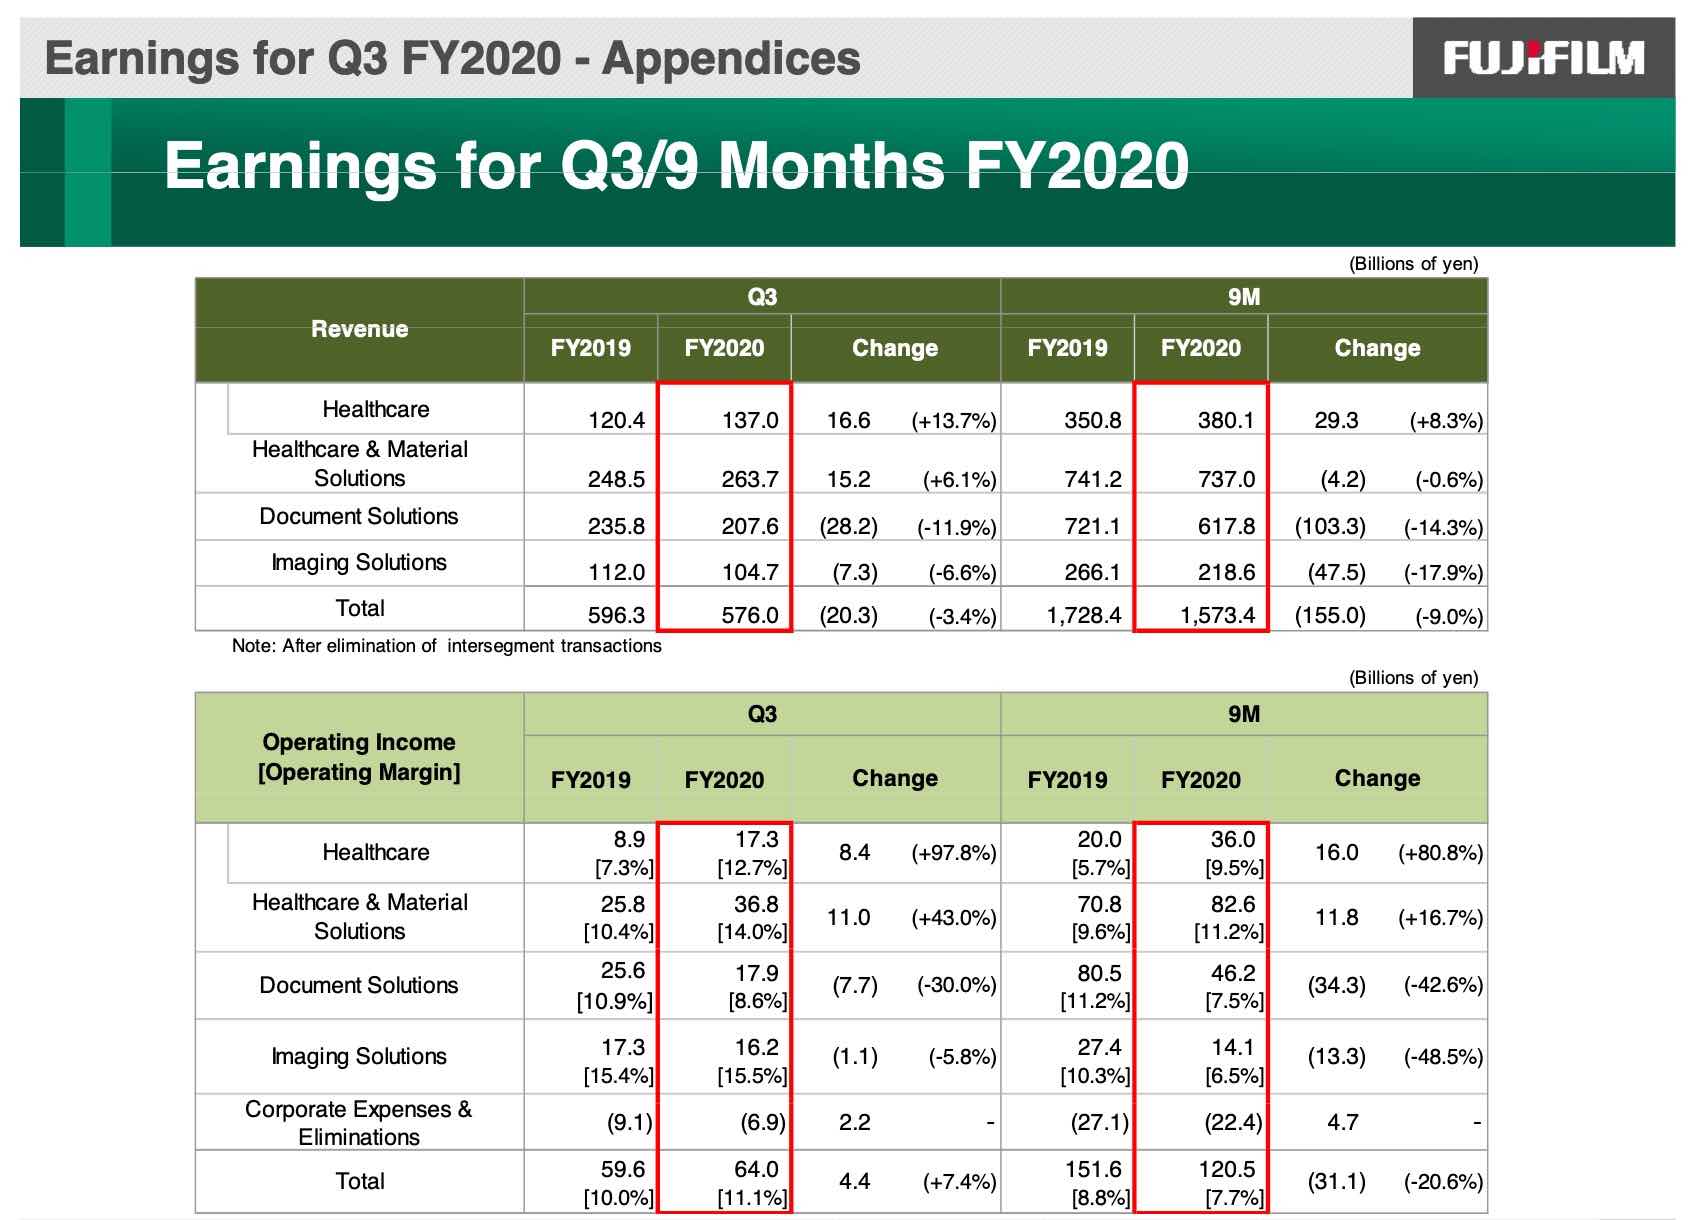Click the 9M Document Solutions operating income 46.2

tap(1233, 973)
